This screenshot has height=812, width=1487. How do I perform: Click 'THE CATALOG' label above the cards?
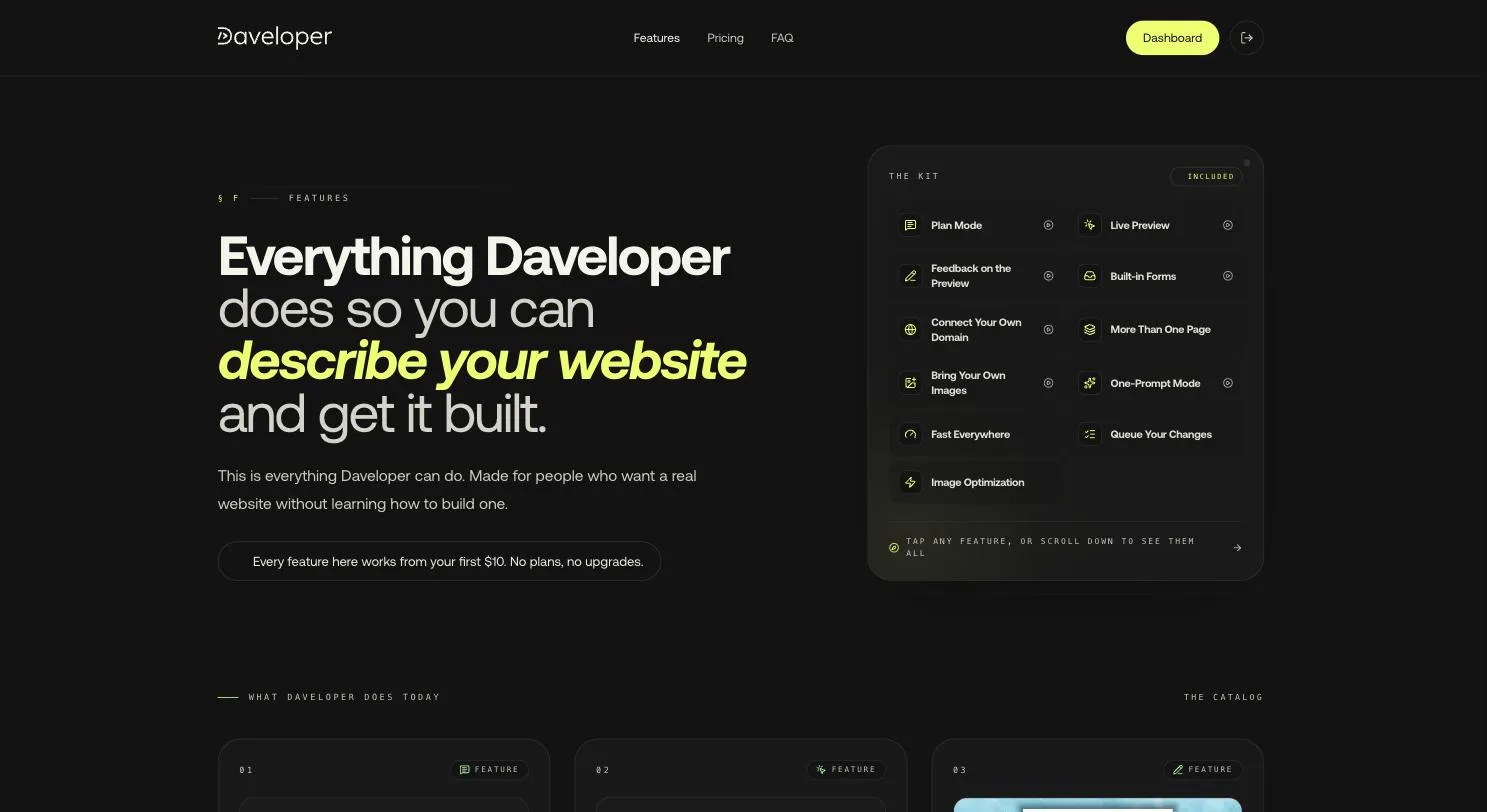(x=1223, y=697)
